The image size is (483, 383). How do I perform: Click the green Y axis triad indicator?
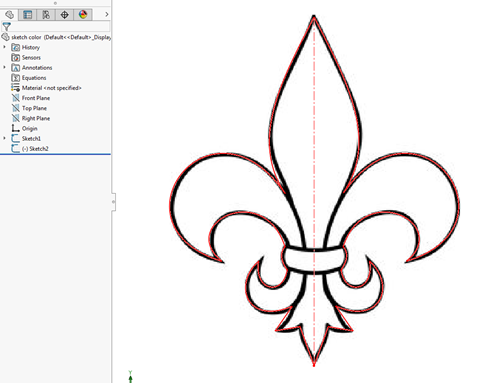(130, 377)
